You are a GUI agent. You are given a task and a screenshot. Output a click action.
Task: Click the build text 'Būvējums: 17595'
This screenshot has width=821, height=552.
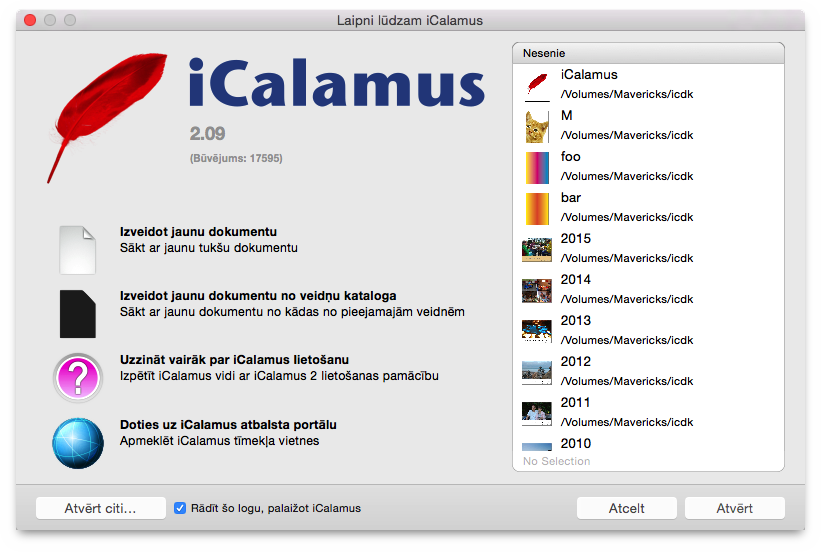236,158
